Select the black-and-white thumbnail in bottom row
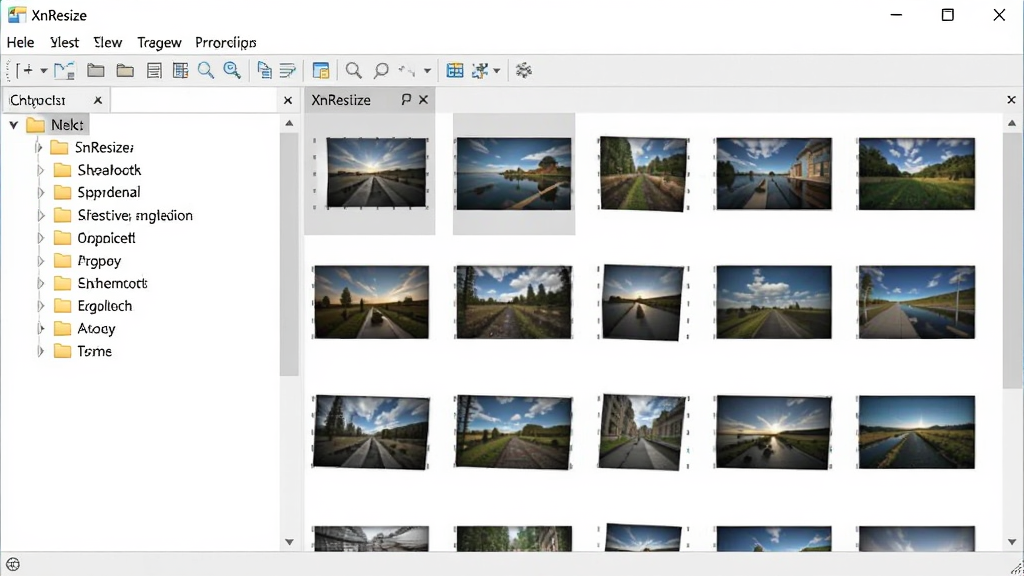 point(371,539)
